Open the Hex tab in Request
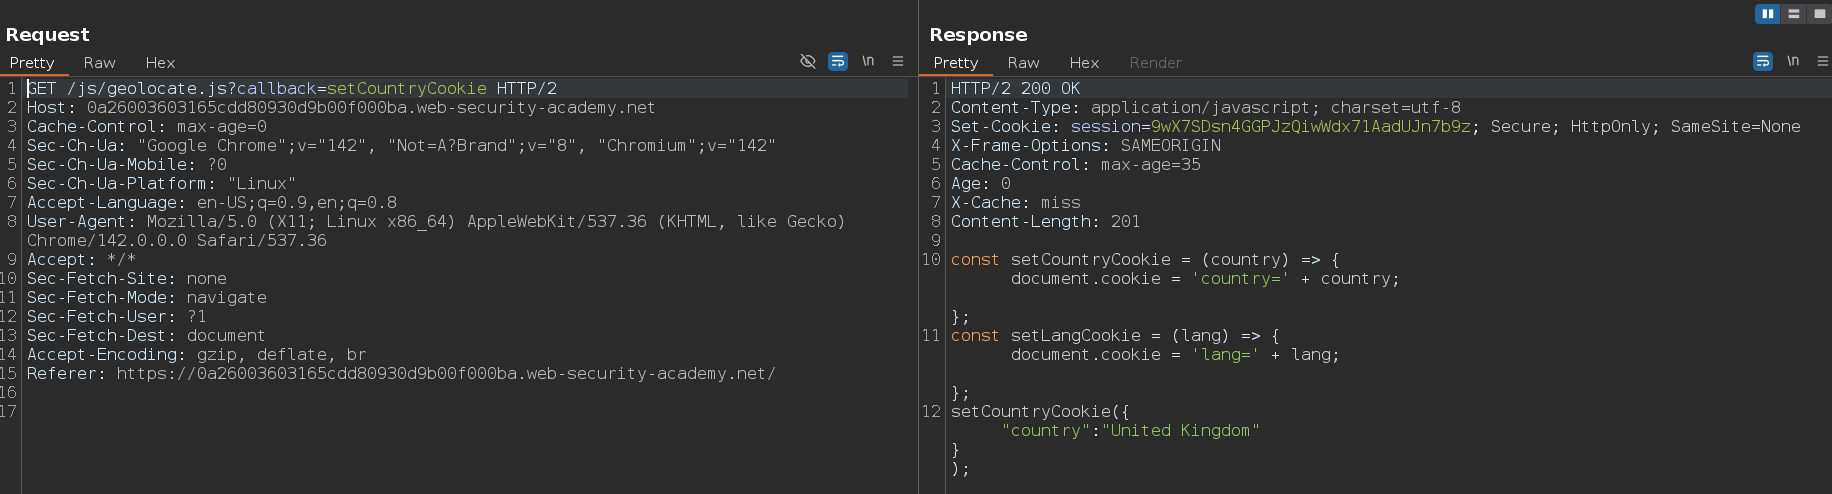Viewport: 1832px width, 494px height. point(160,63)
